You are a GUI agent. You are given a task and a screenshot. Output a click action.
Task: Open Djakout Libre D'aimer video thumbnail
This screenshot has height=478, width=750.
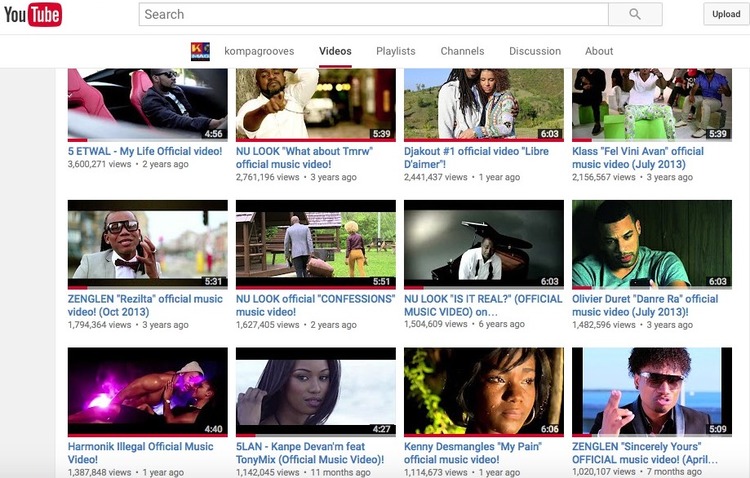pyautogui.click(x=484, y=105)
